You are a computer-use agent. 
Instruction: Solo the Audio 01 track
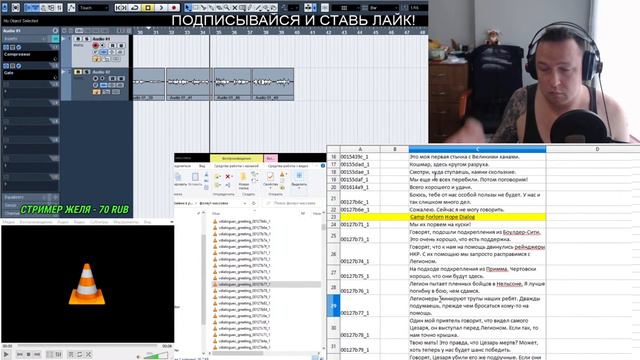click(x=87, y=39)
